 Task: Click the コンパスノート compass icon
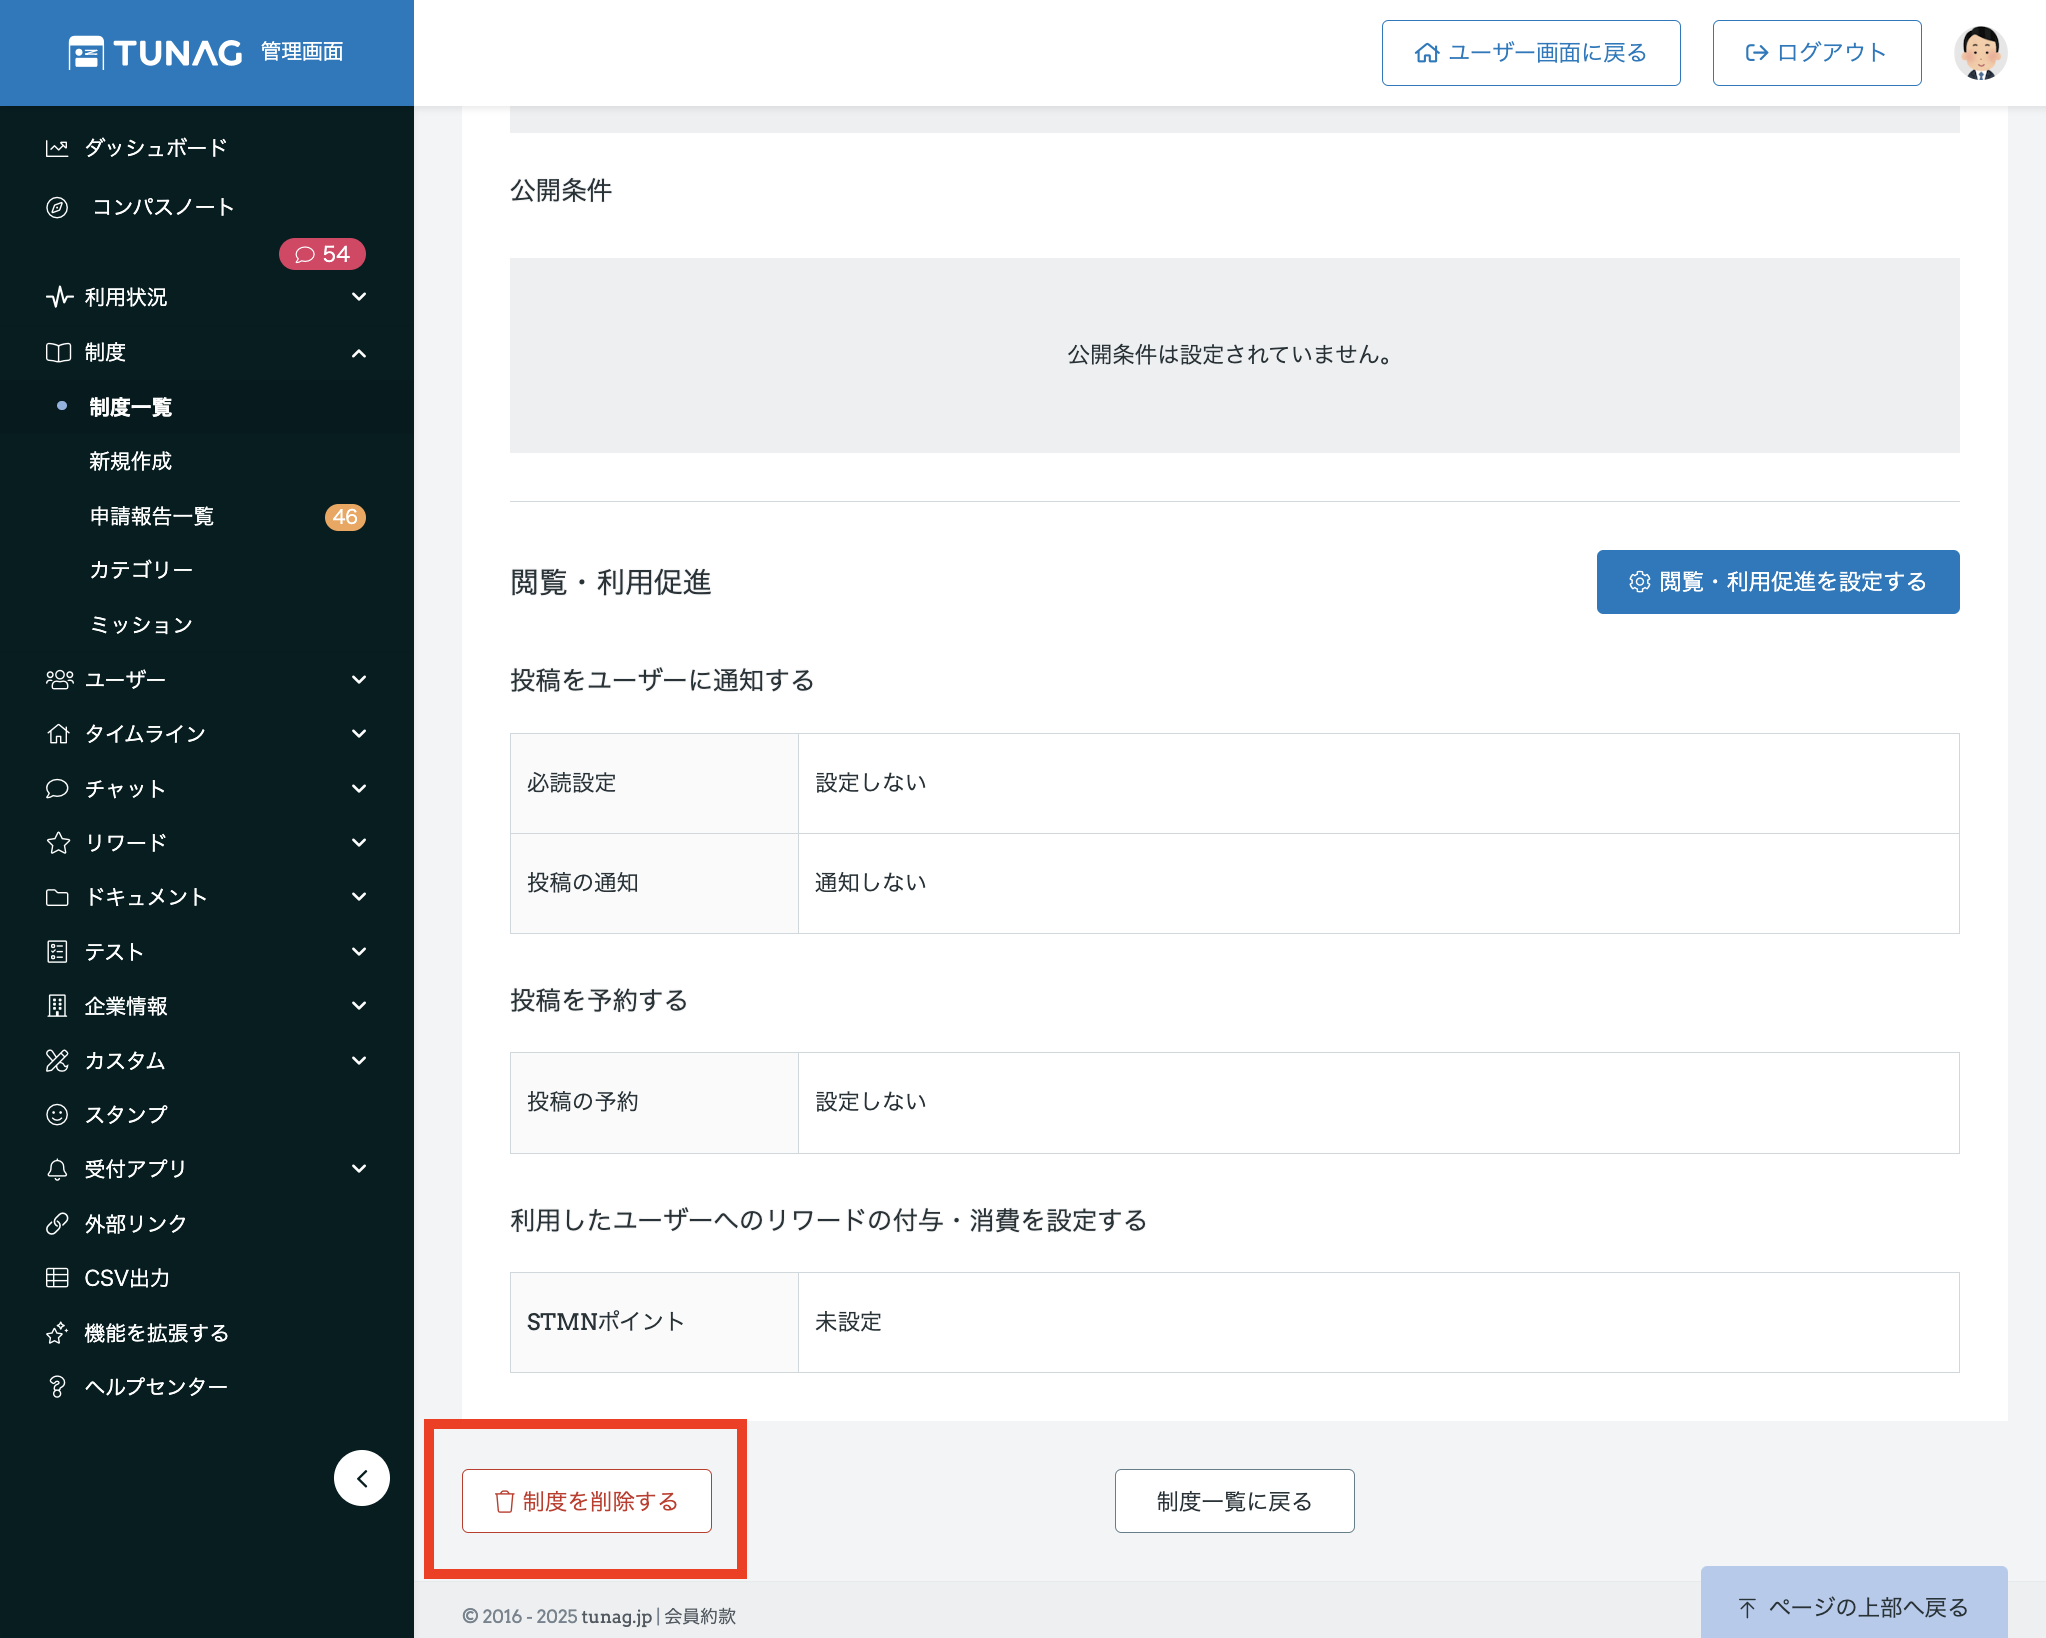coord(58,207)
